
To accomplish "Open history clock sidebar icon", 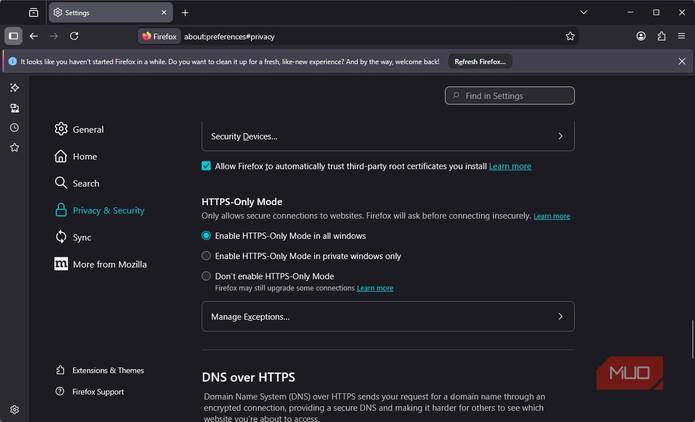I will pyautogui.click(x=15, y=128).
